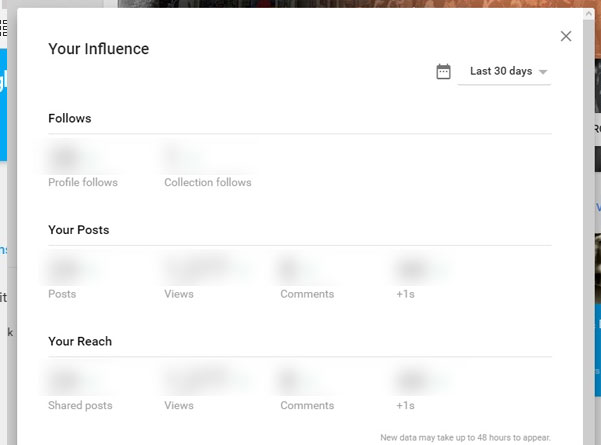Click the Posts label under Your Posts

pyautogui.click(x=62, y=294)
